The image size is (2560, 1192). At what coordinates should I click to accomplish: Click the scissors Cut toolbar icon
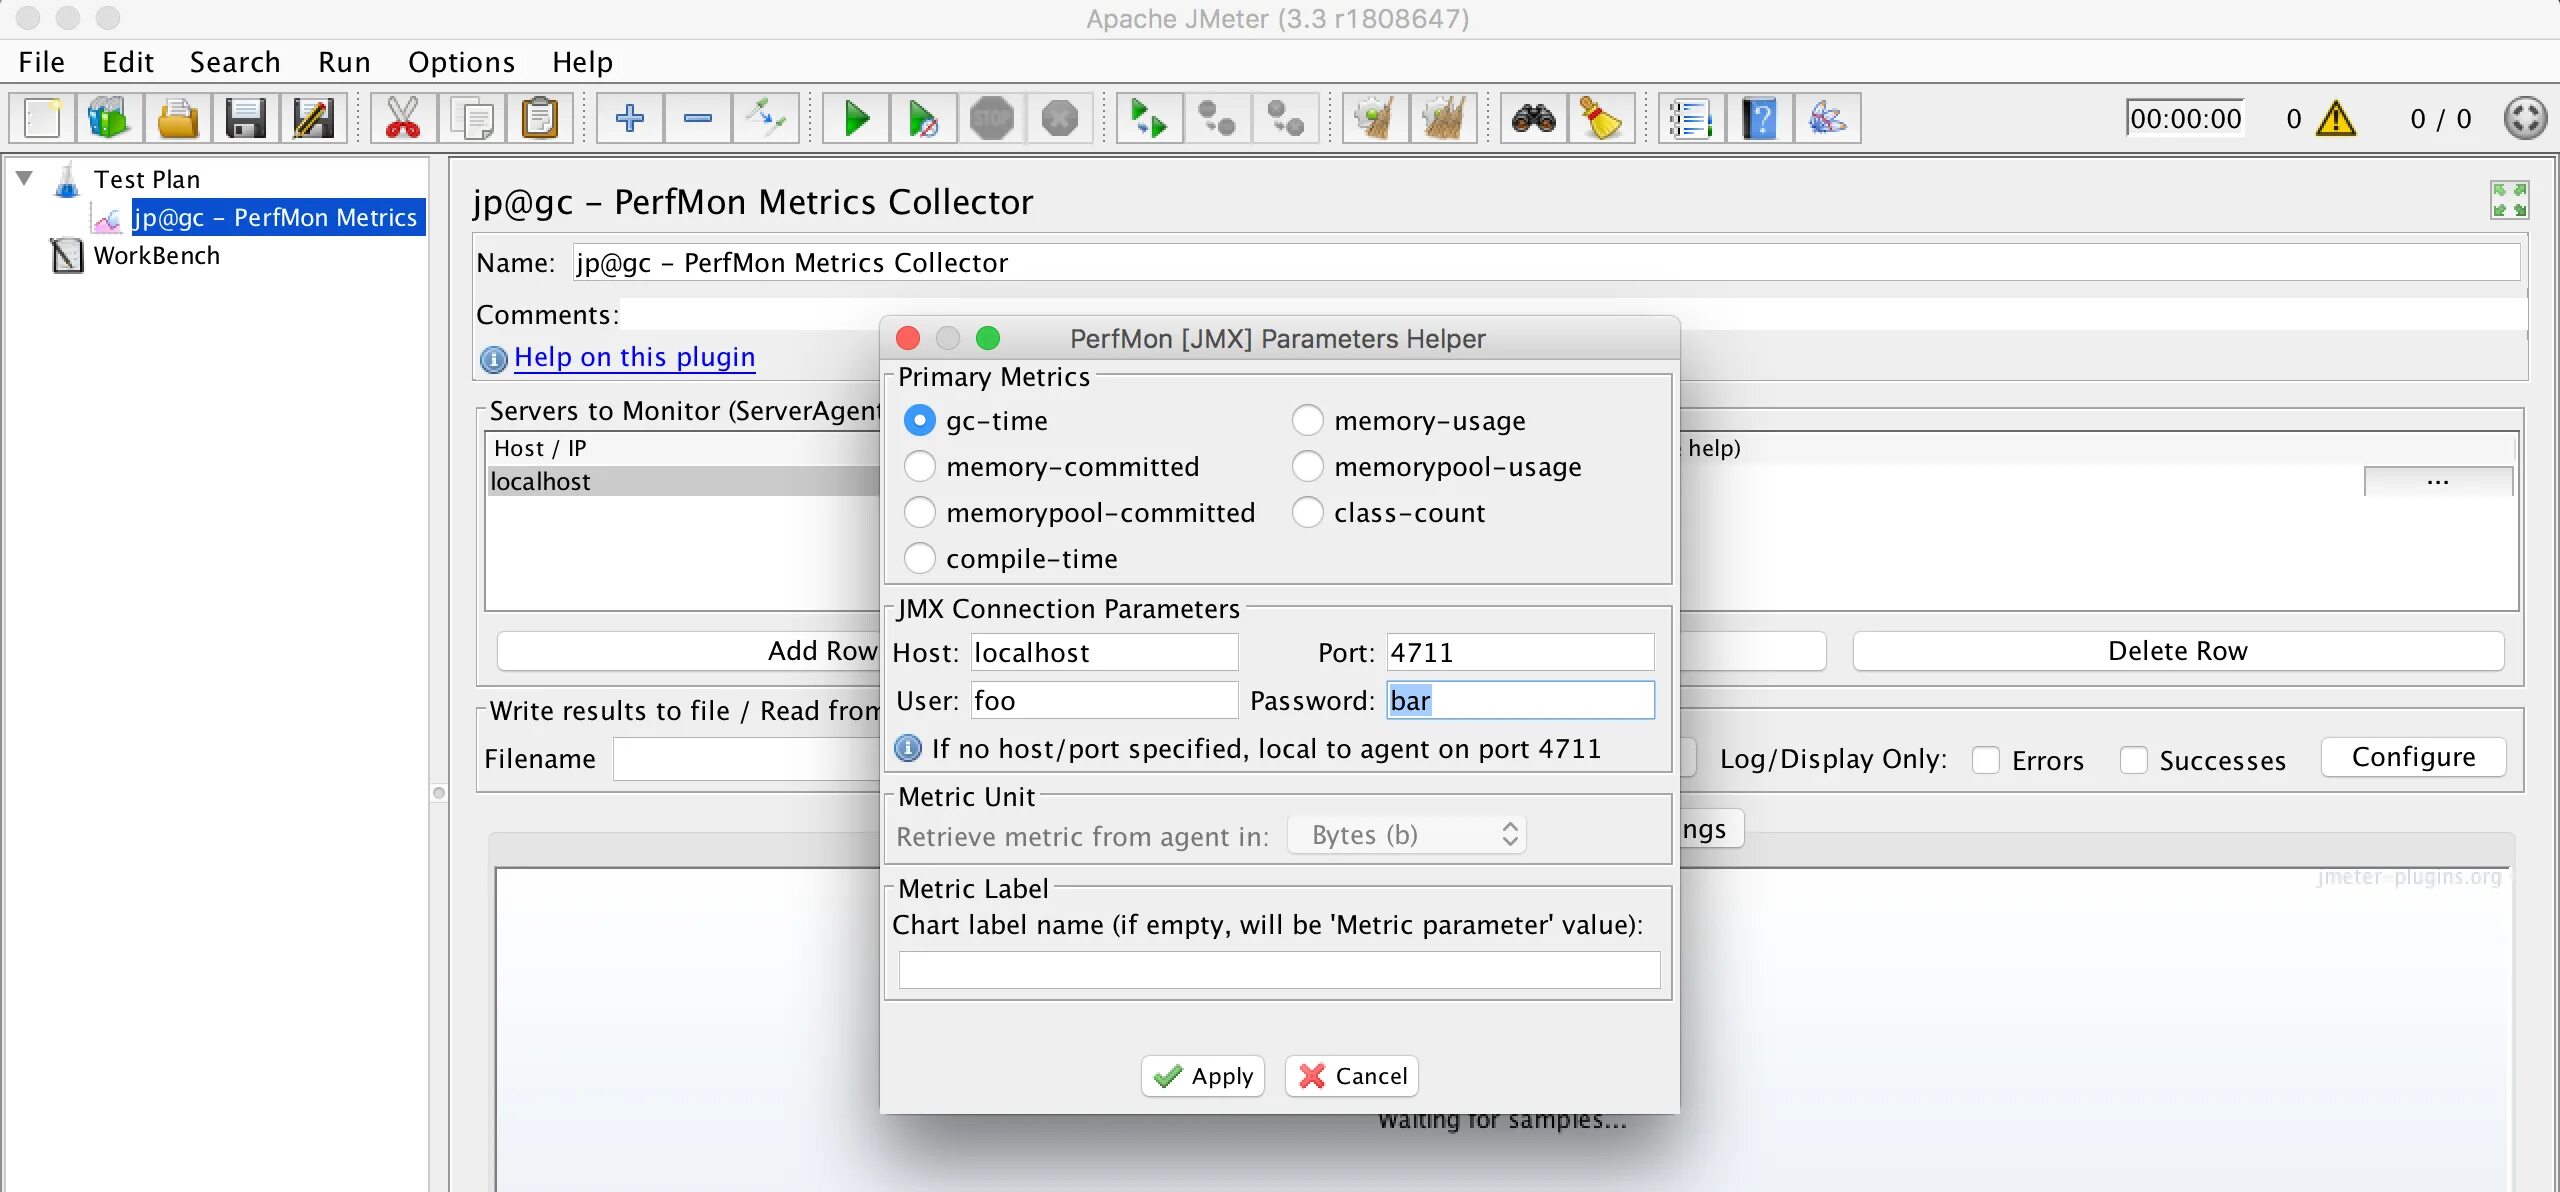point(402,119)
